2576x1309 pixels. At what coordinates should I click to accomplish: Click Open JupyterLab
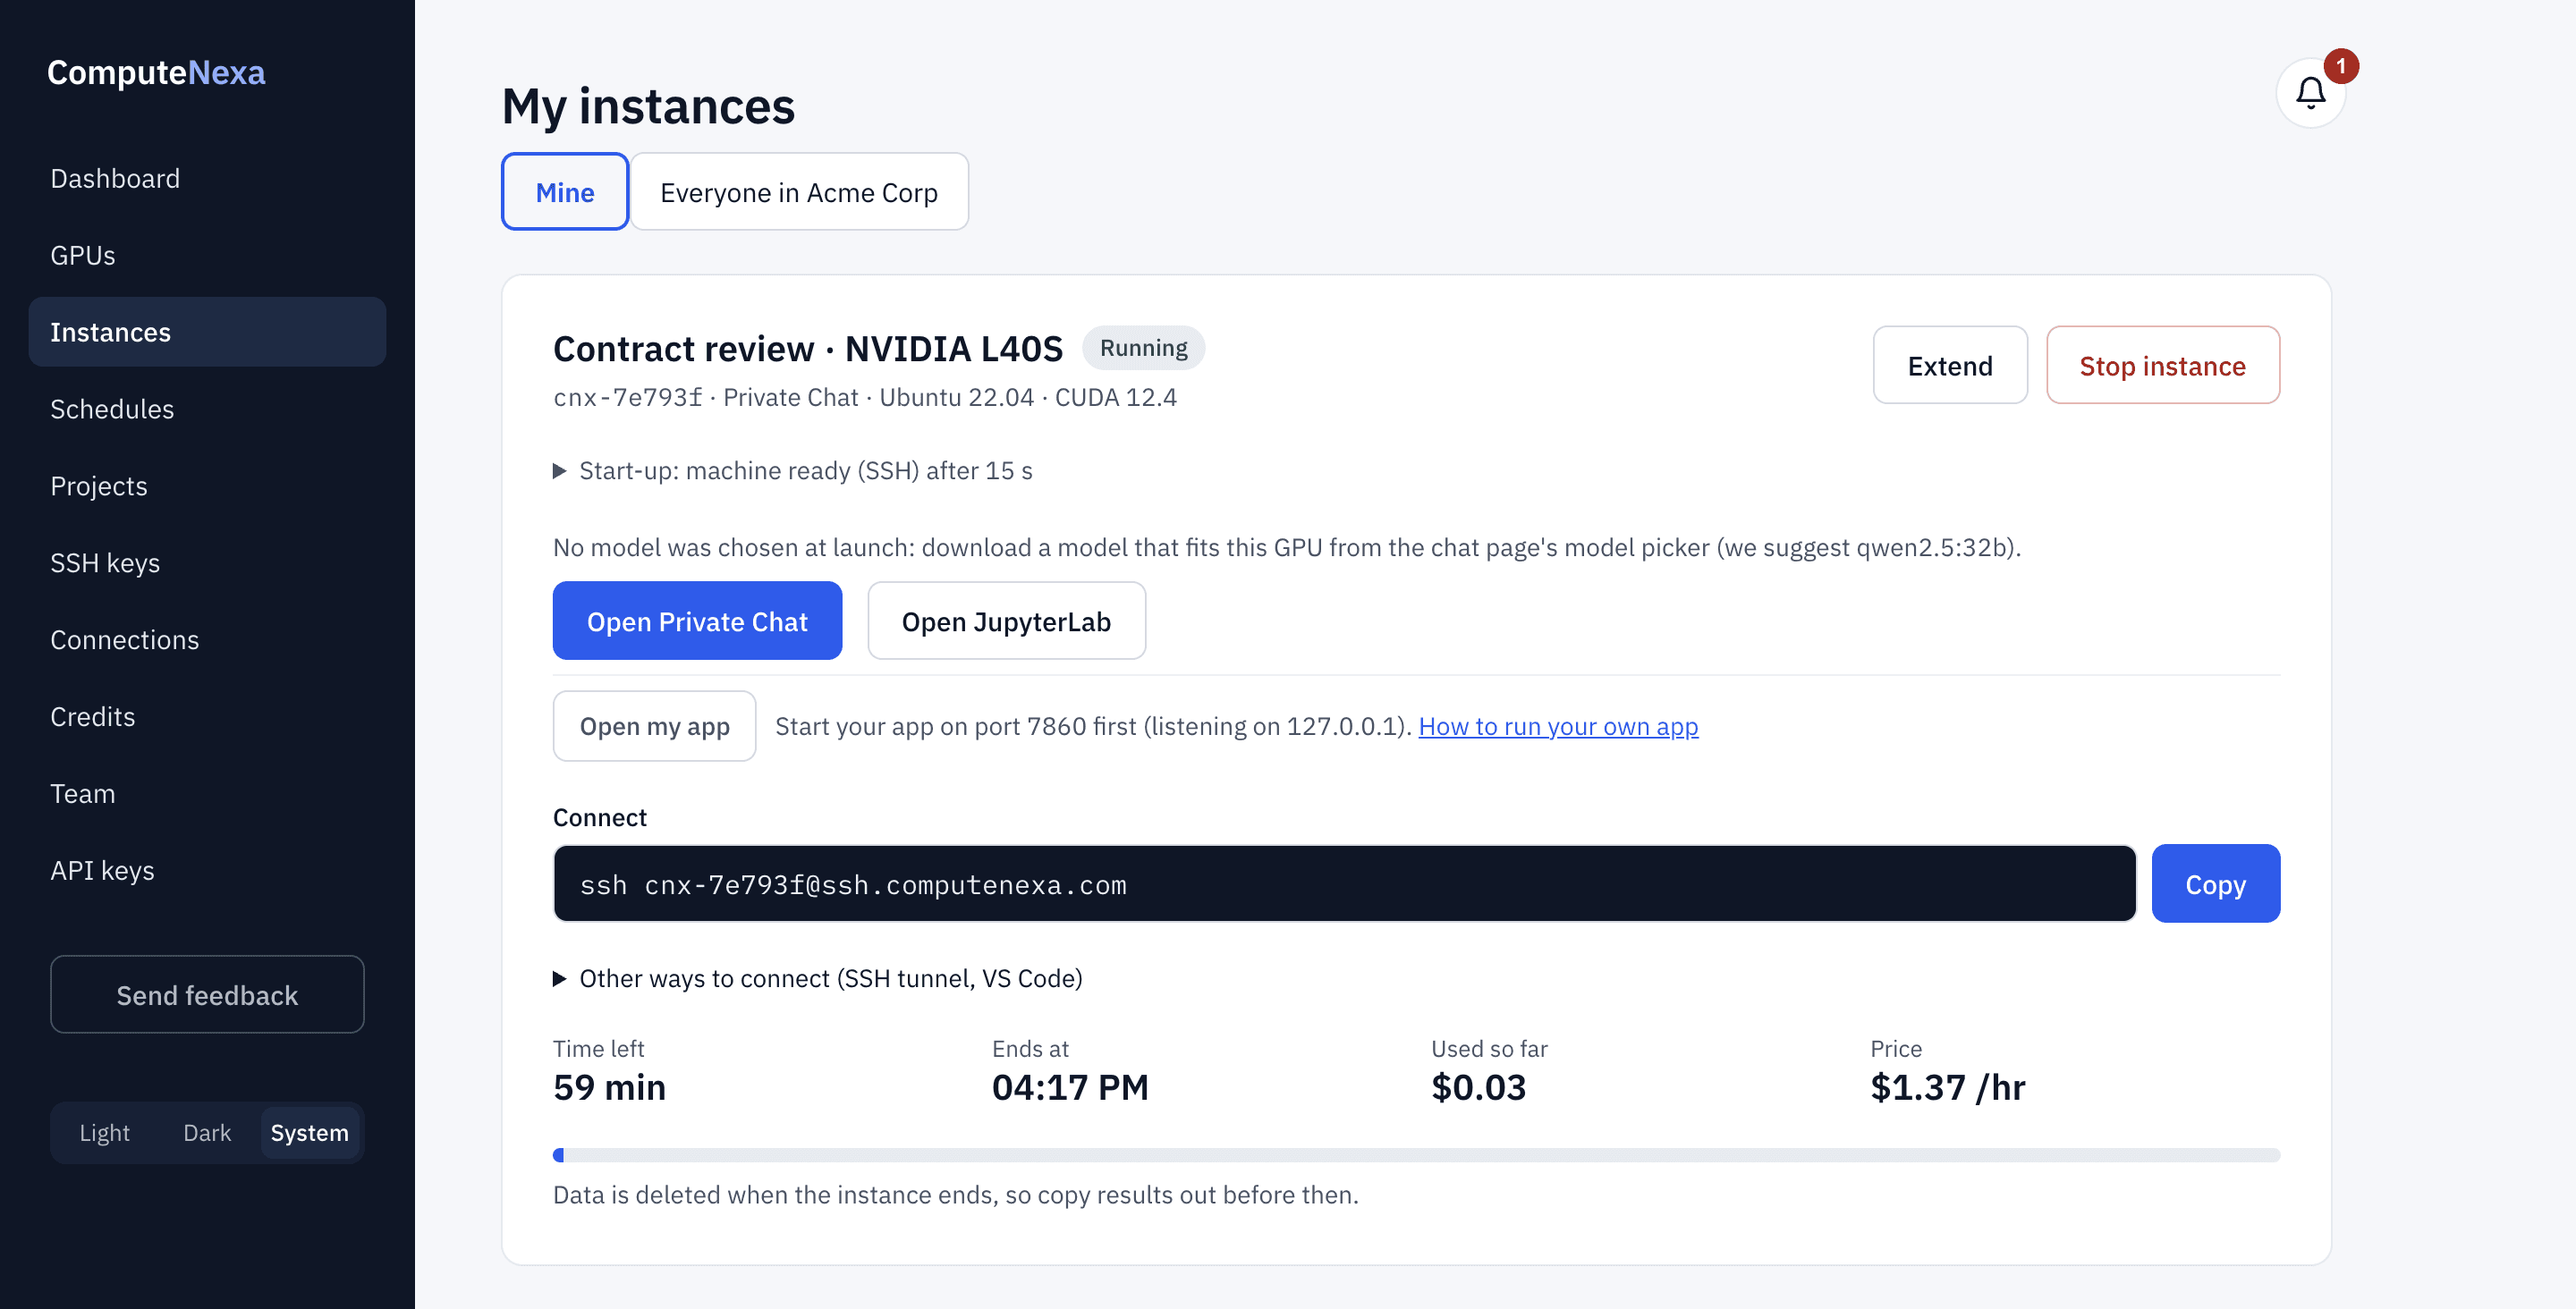1006,621
